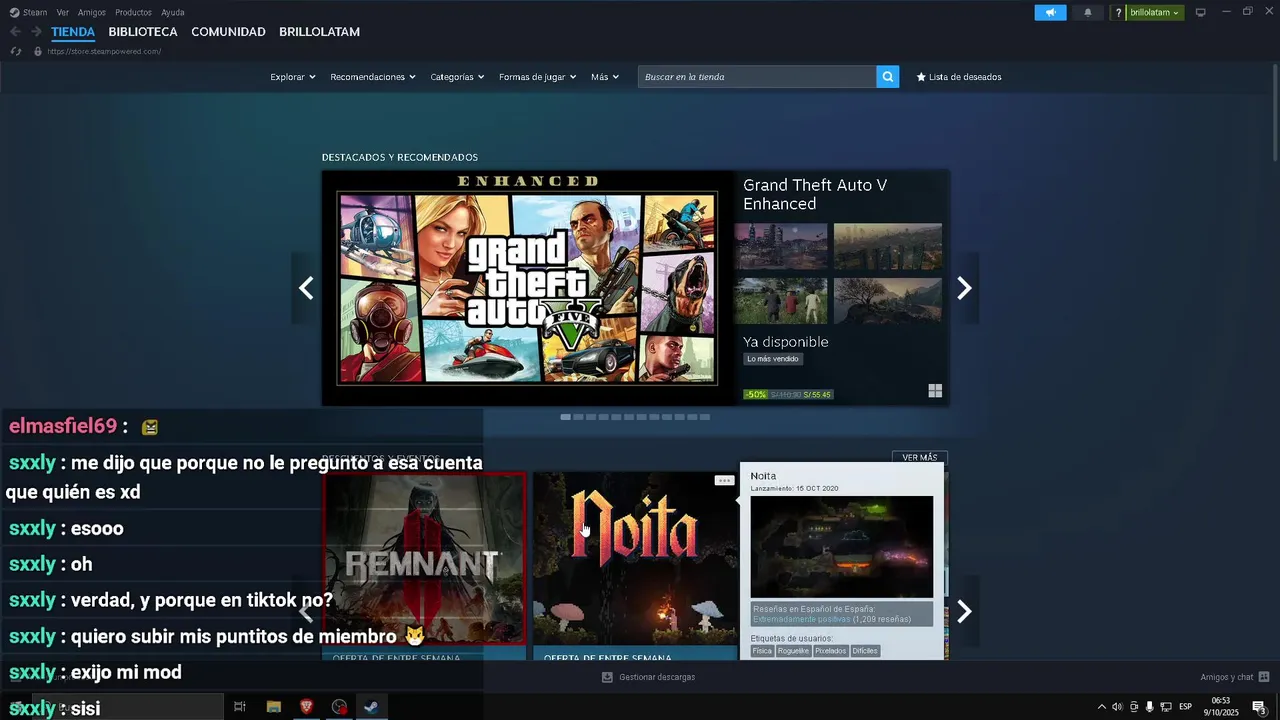This screenshot has height=720, width=1280.
Task: Go back with the left navigation arrow
Action: pos(15,32)
